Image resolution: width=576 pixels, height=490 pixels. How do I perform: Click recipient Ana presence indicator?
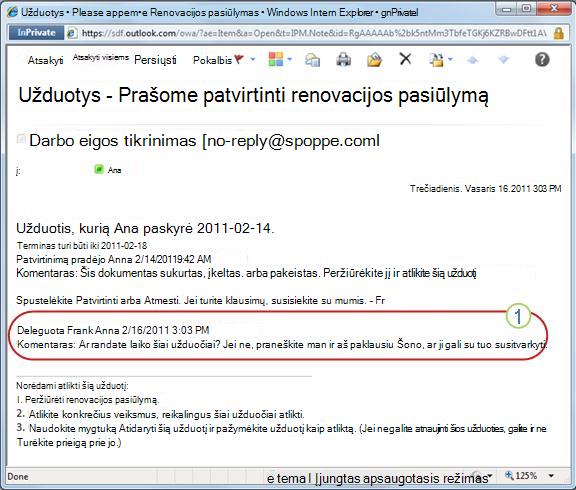pyautogui.click(x=99, y=169)
